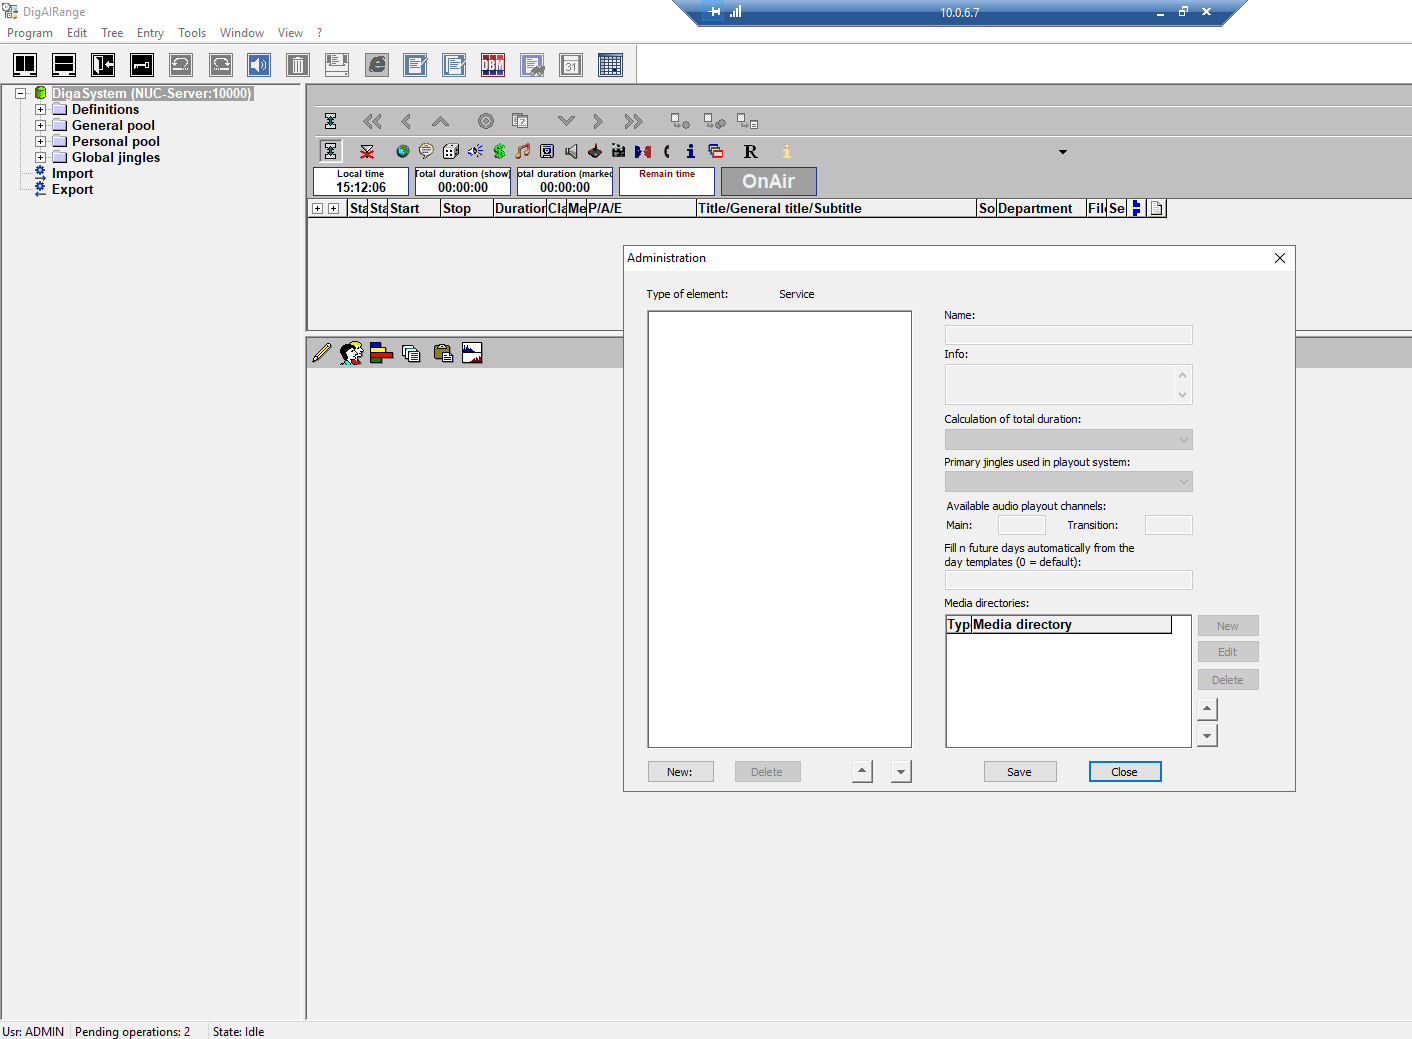Click the yellow pencil edit icon
Viewport: 1412px width, 1039px height.
coord(322,353)
